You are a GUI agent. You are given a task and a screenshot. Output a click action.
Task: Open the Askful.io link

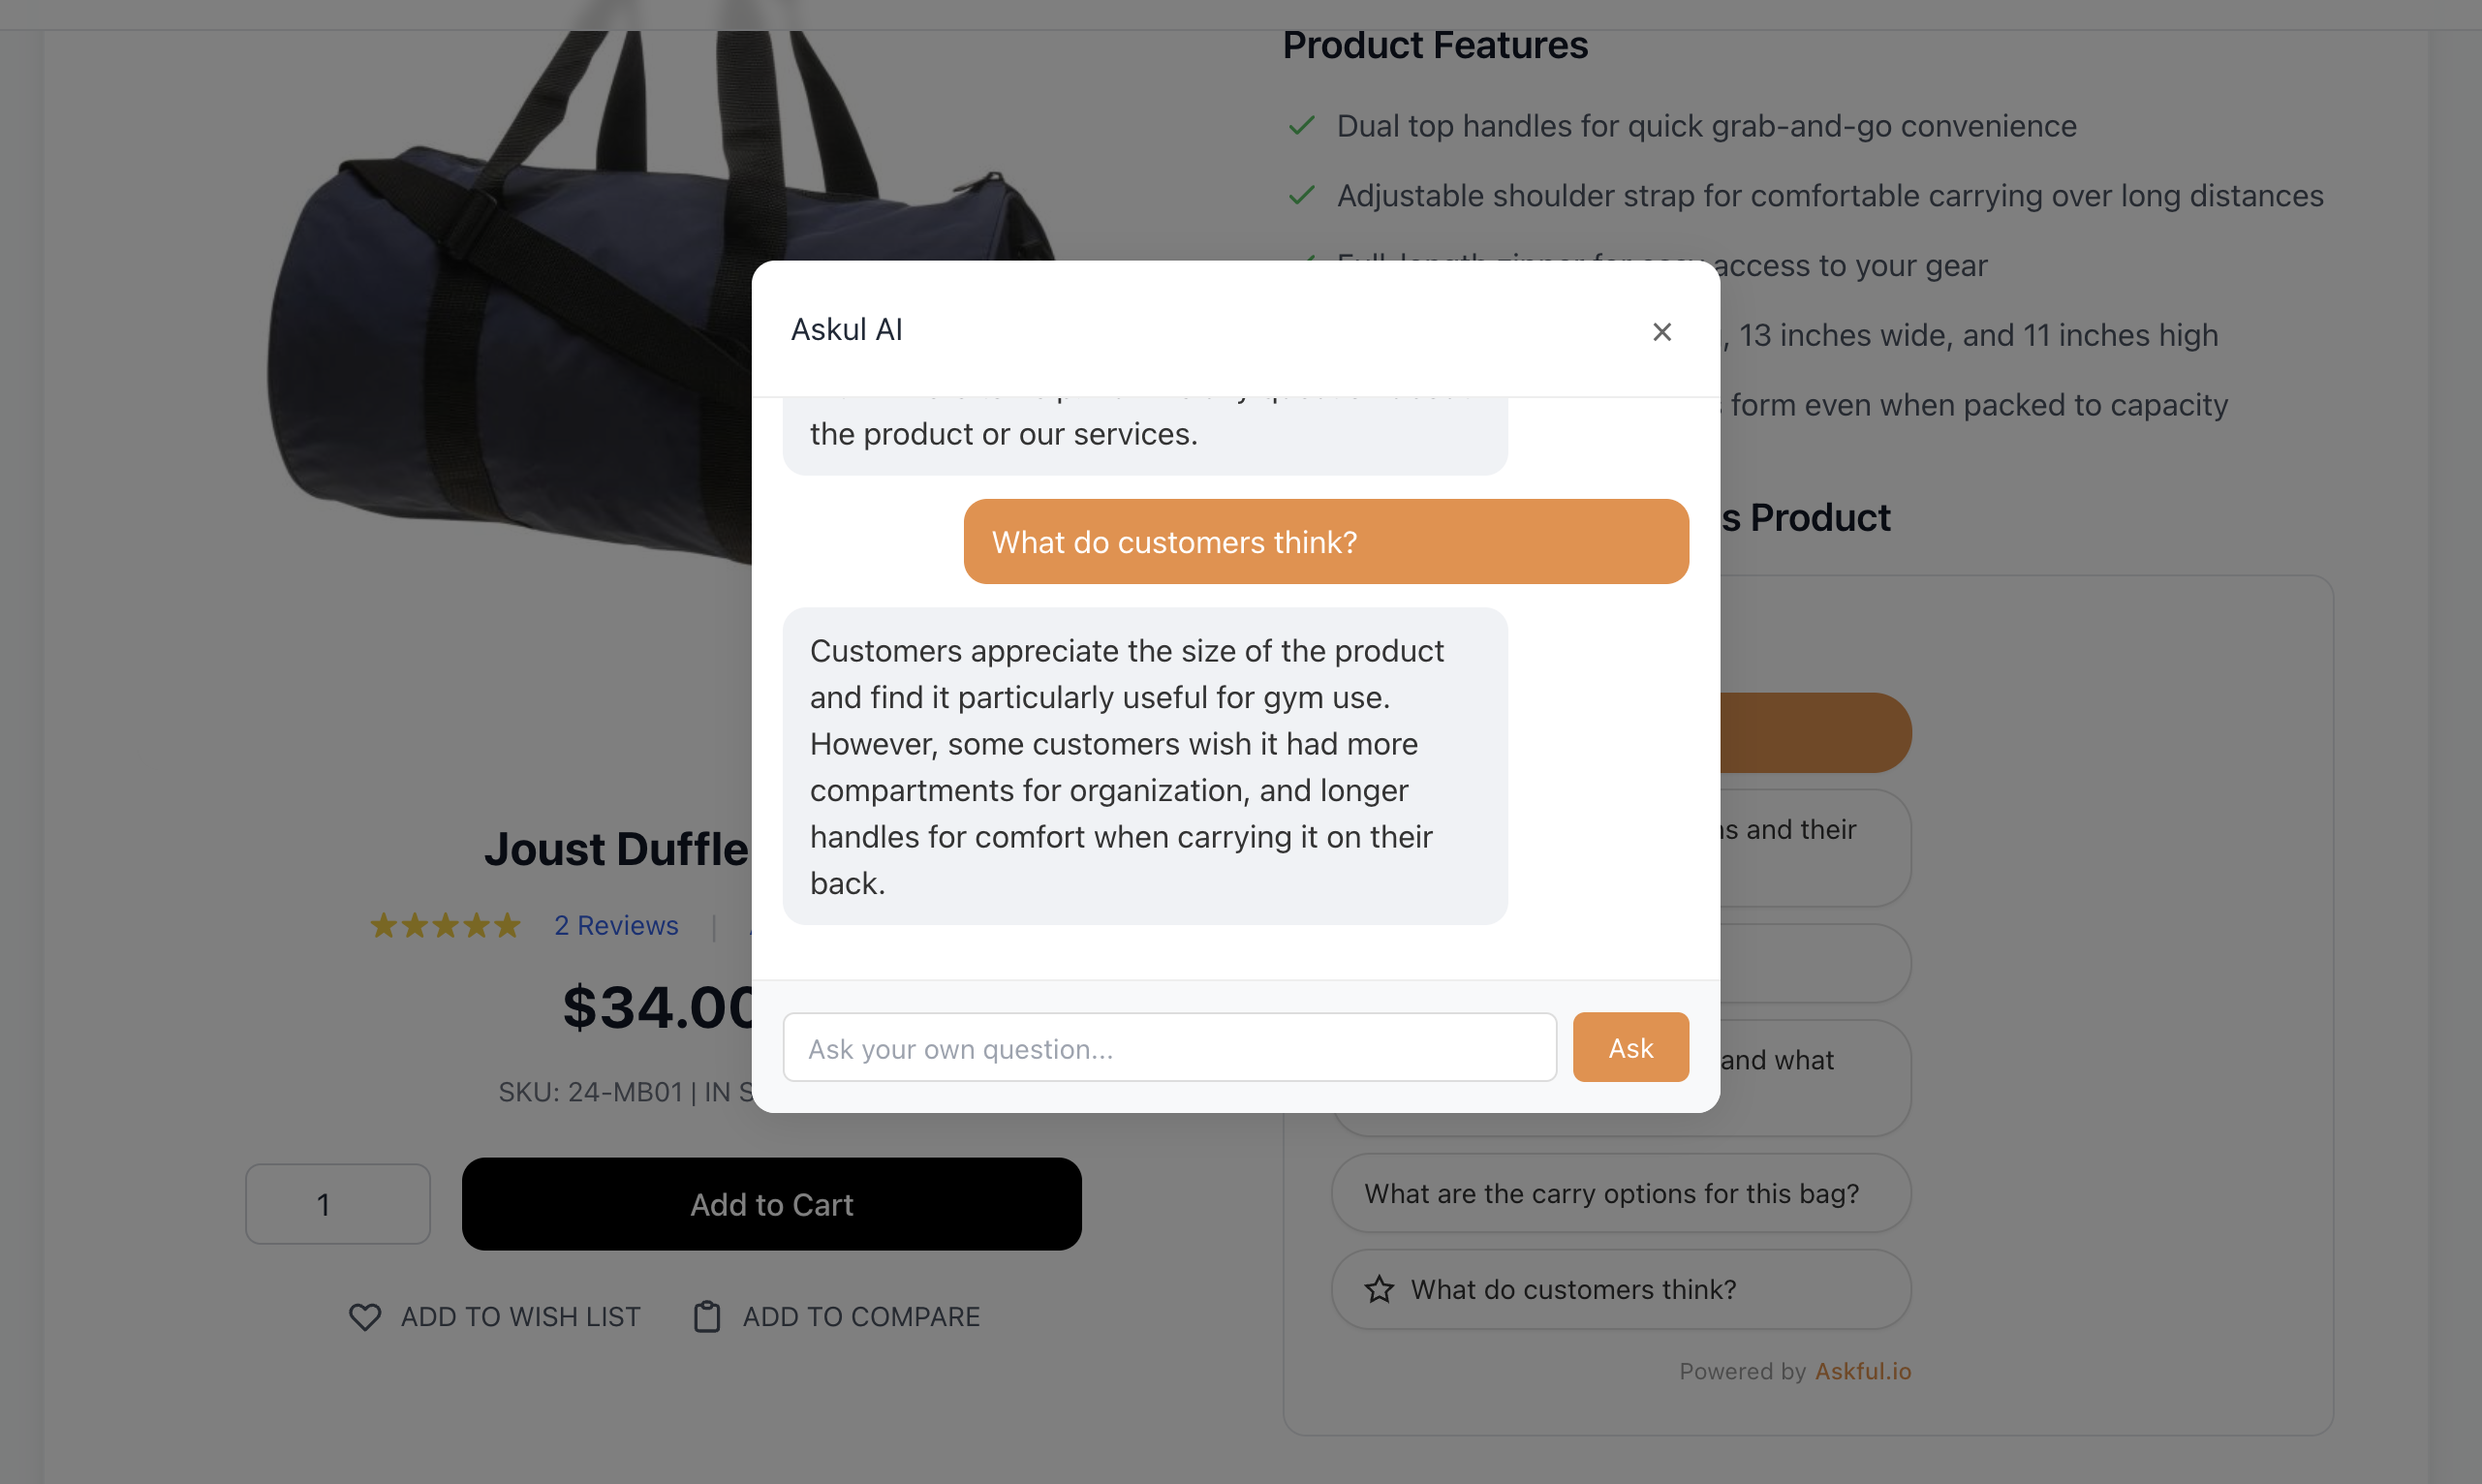1862,1371
